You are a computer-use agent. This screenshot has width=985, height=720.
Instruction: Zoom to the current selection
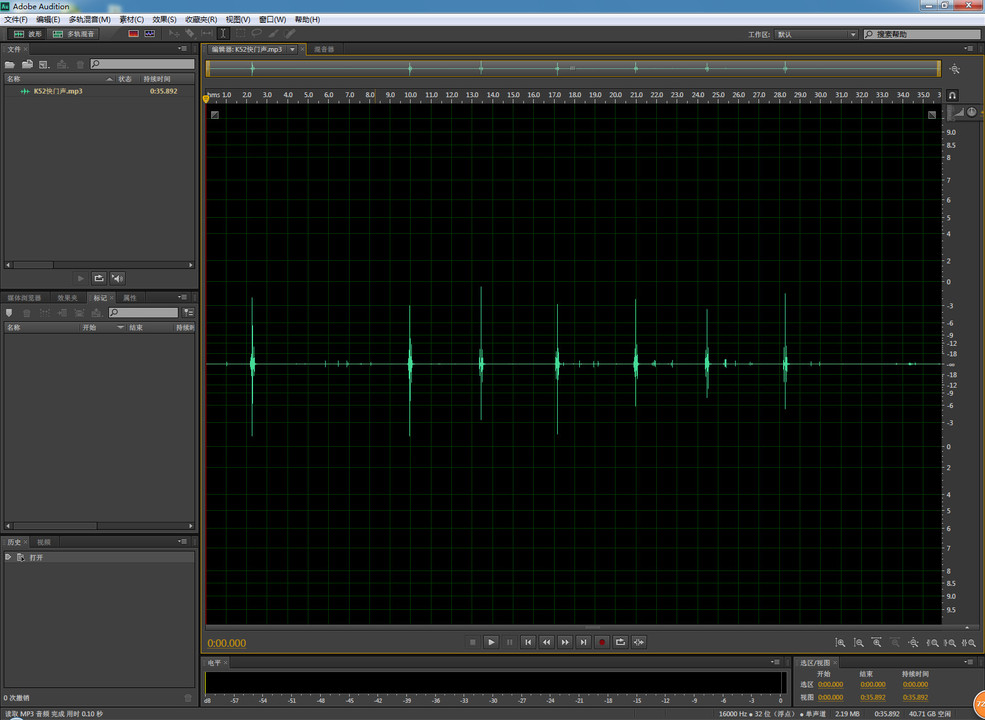[x=969, y=642]
